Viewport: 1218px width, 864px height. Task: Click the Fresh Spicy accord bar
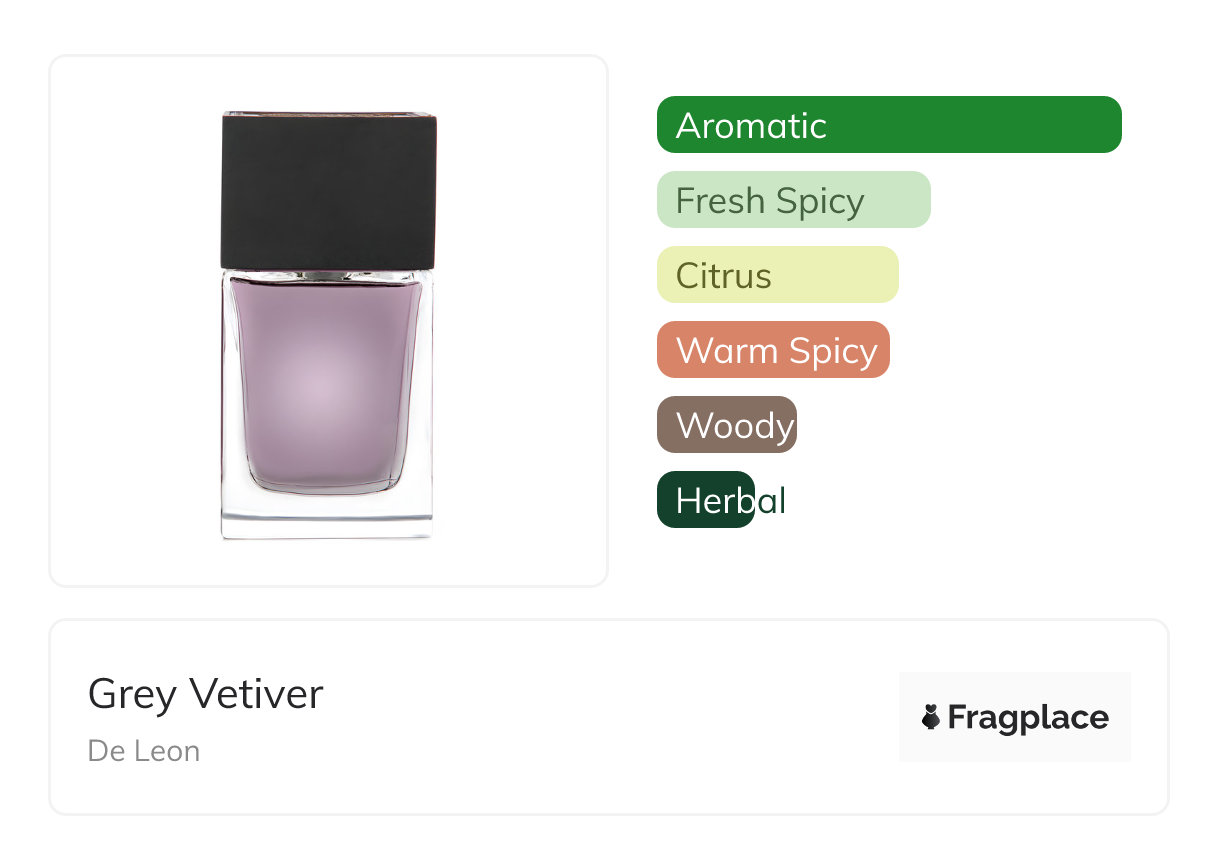click(x=793, y=200)
